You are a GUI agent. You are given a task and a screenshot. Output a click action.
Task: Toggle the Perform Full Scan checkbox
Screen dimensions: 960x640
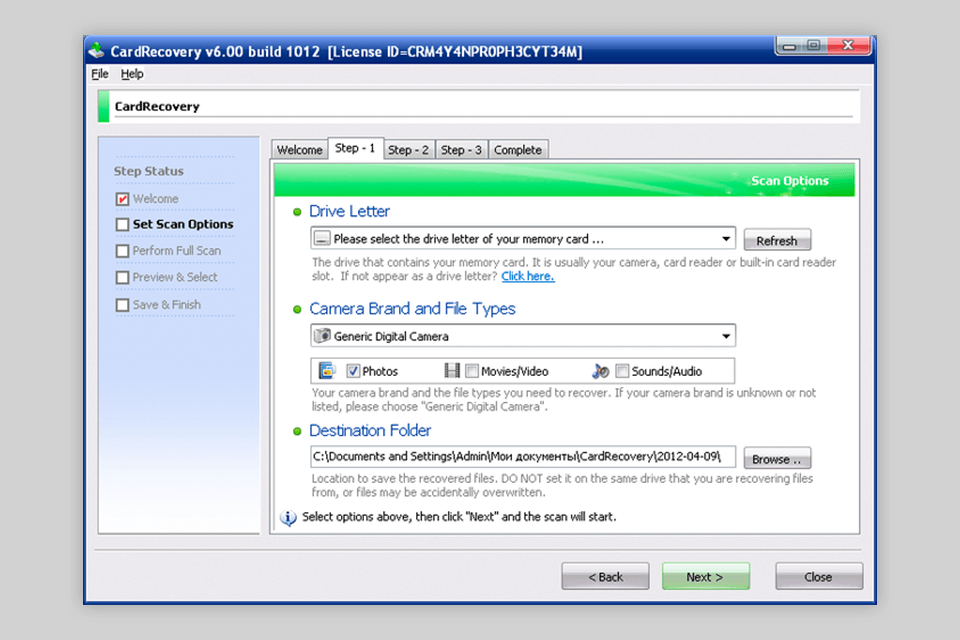click(x=122, y=251)
